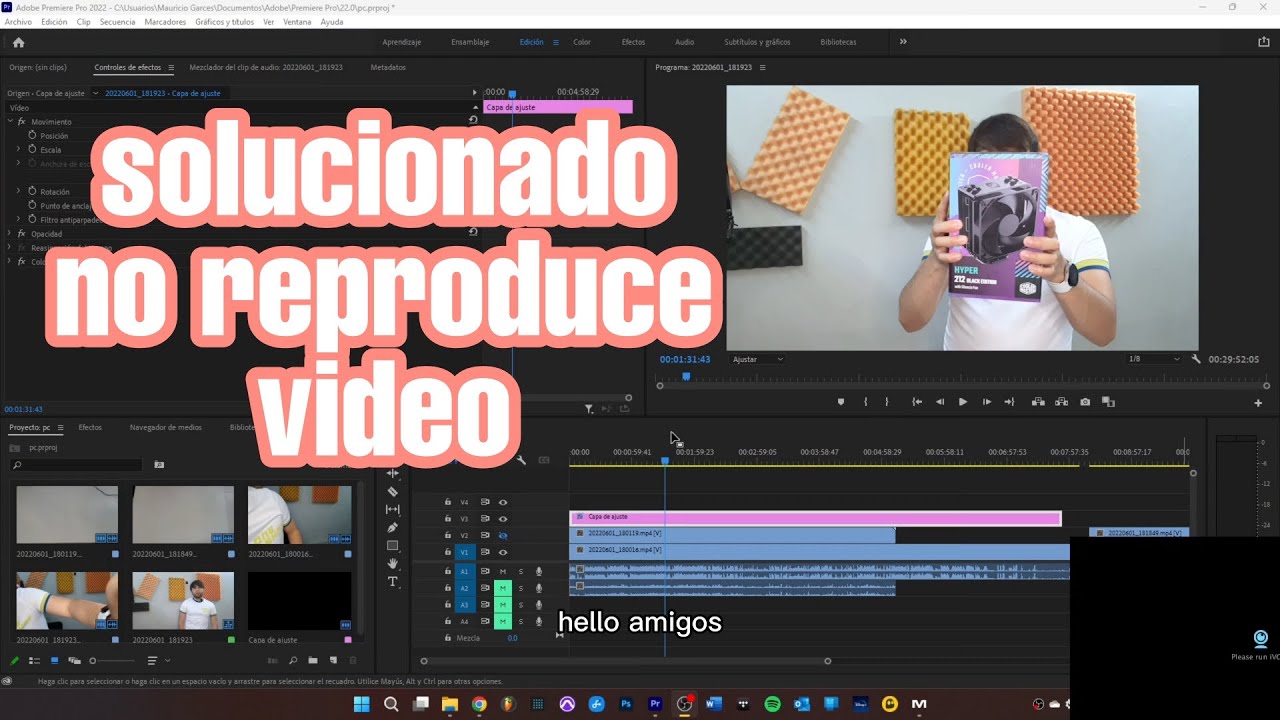Open the Marcadores menu
This screenshot has width=1280, height=720.
(165, 22)
